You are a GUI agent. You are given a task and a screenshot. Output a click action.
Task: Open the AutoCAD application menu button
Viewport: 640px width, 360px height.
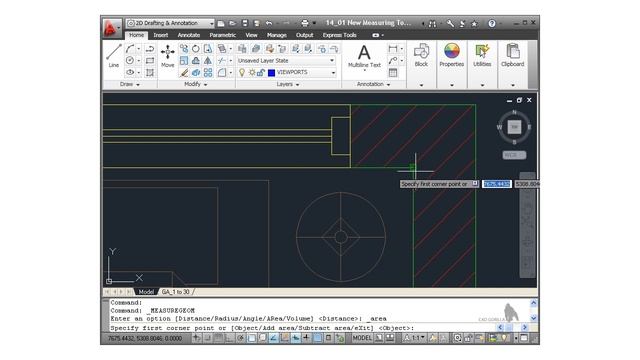(111, 29)
